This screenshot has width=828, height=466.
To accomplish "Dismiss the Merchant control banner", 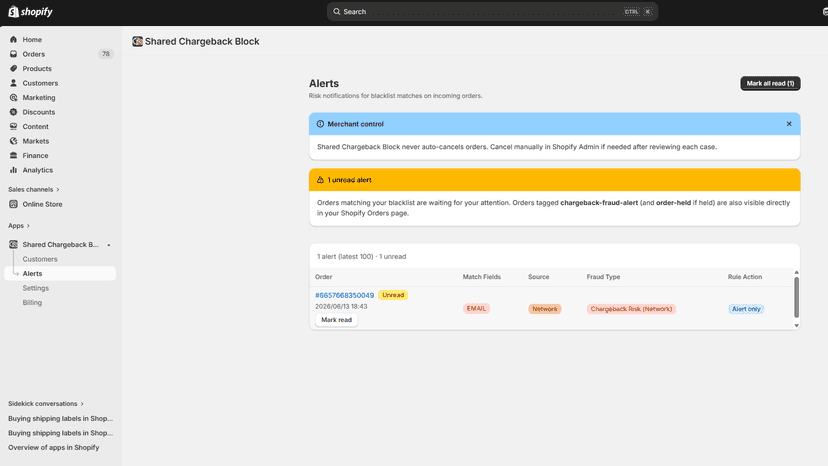I will point(789,124).
